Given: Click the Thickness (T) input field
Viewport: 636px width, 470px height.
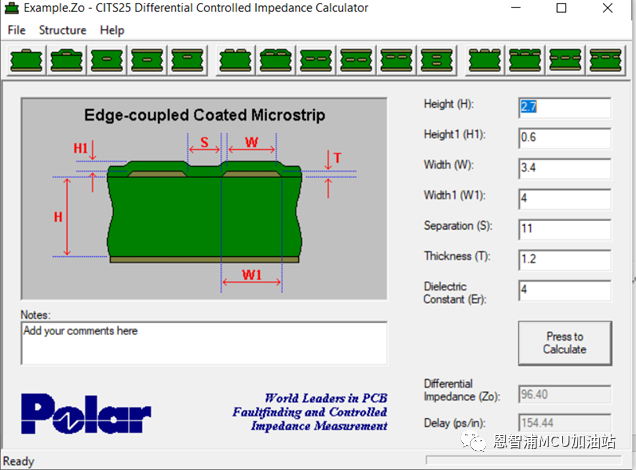Looking at the screenshot, I should [x=563, y=259].
